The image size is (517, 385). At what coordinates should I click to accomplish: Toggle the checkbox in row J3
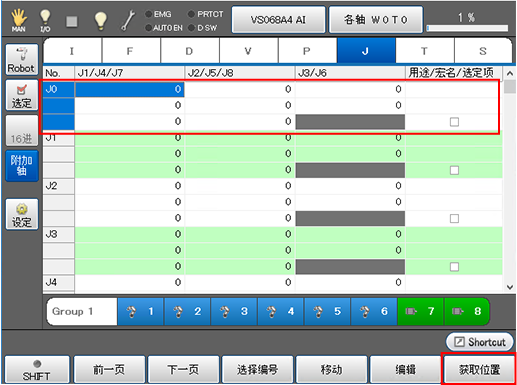[454, 267]
